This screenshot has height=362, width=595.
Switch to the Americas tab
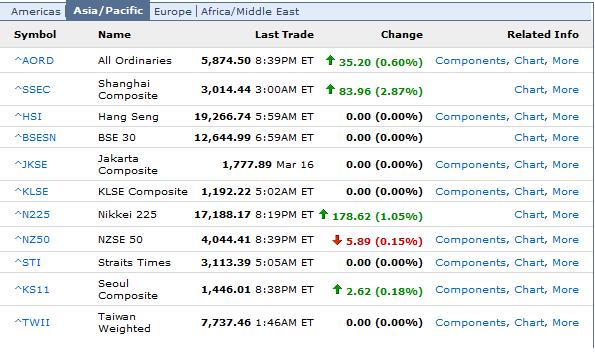coord(36,11)
